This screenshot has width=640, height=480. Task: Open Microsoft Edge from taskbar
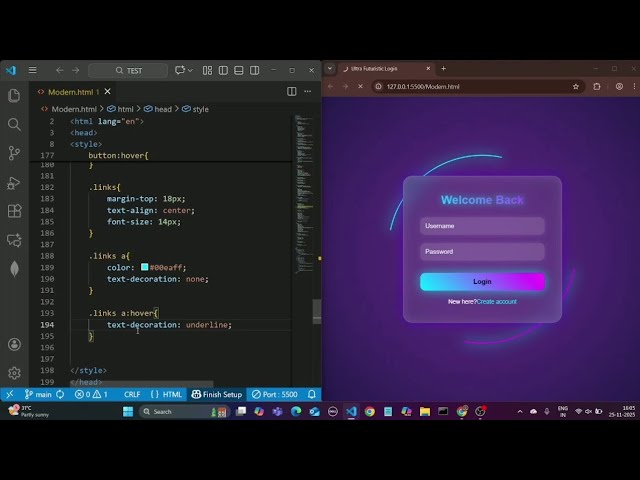(296, 411)
